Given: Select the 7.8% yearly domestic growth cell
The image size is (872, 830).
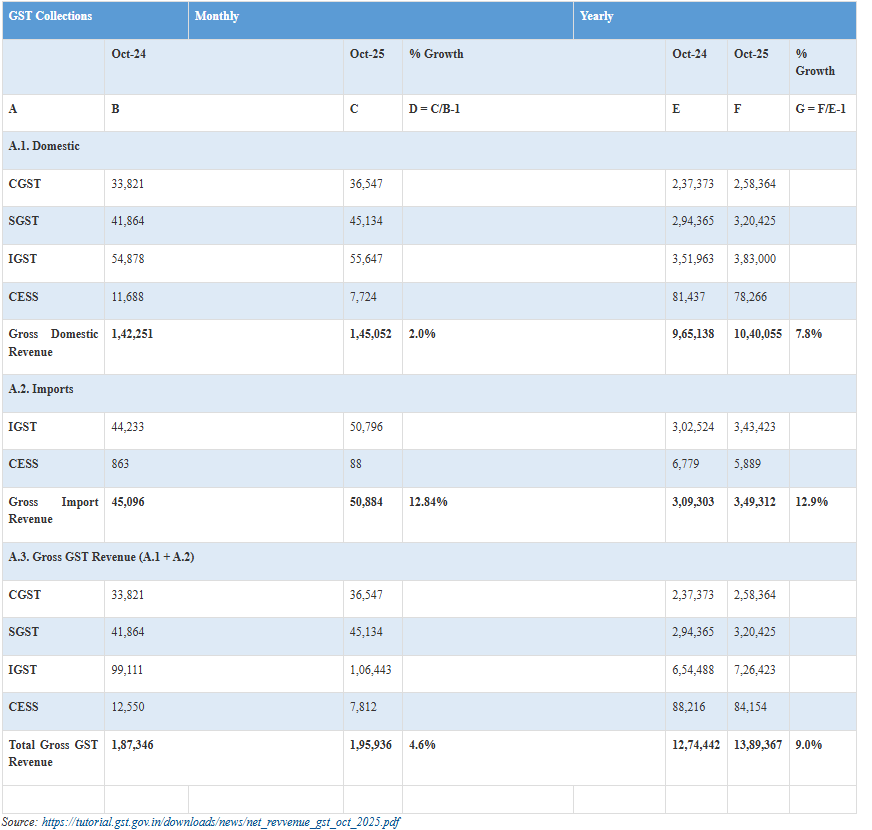Looking at the screenshot, I should (x=808, y=334).
